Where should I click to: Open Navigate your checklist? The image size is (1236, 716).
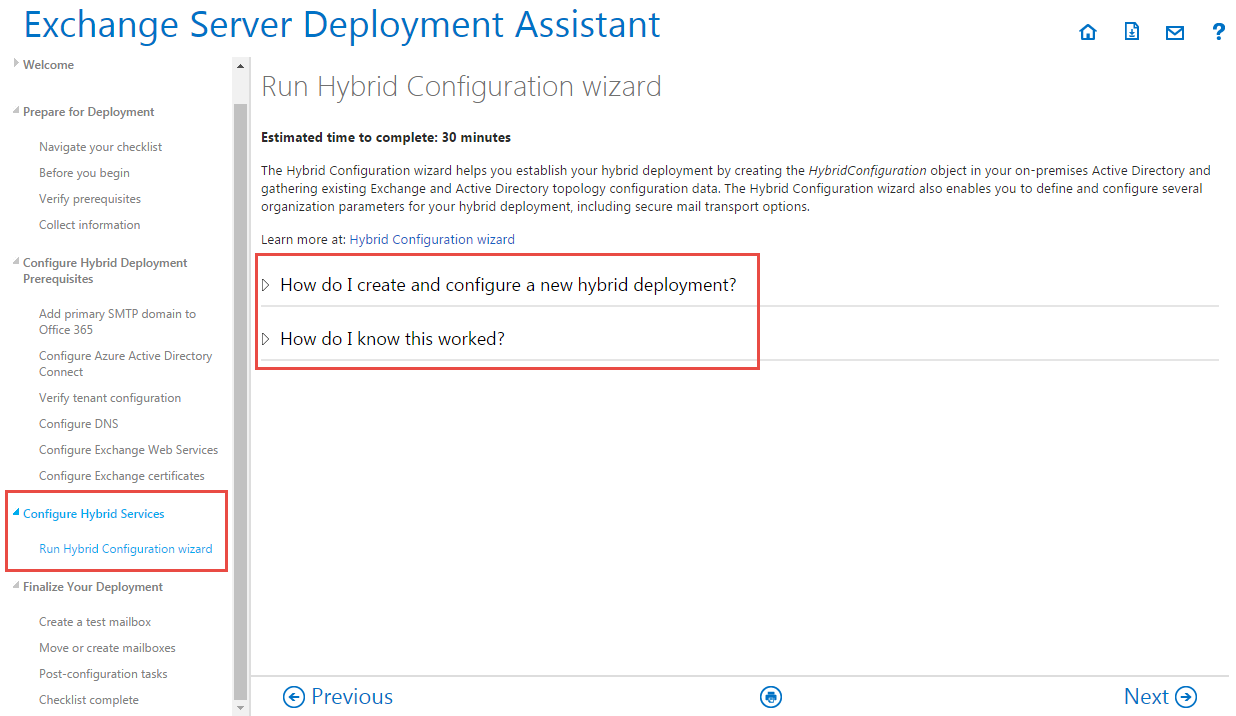pos(100,147)
